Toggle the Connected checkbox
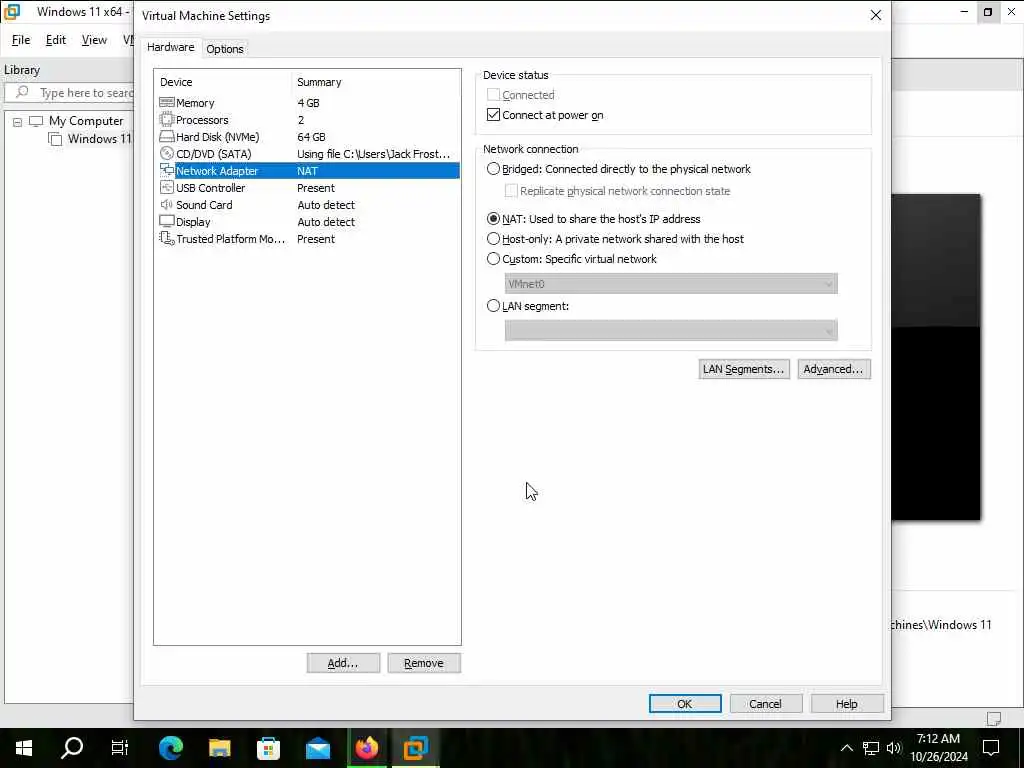This screenshot has width=1024, height=768. pos(493,95)
